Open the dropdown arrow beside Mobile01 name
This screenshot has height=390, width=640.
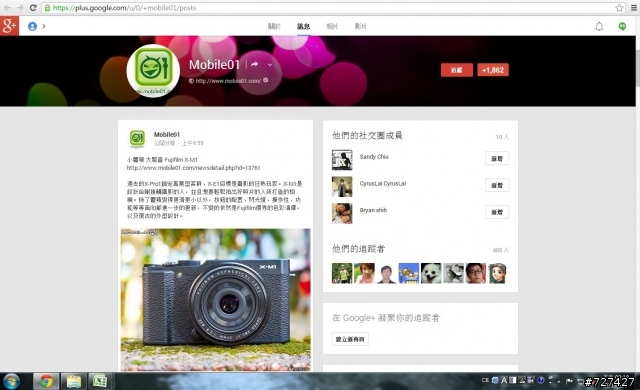pyautogui.click(x=270, y=64)
